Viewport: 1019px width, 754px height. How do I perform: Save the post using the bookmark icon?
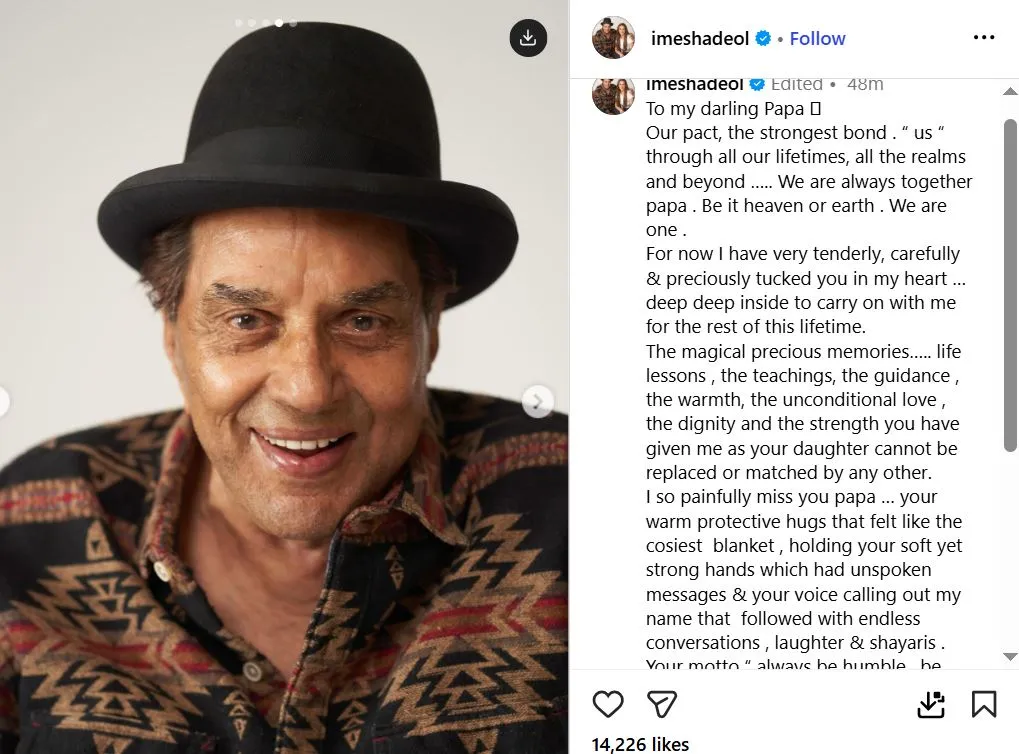coord(984,704)
